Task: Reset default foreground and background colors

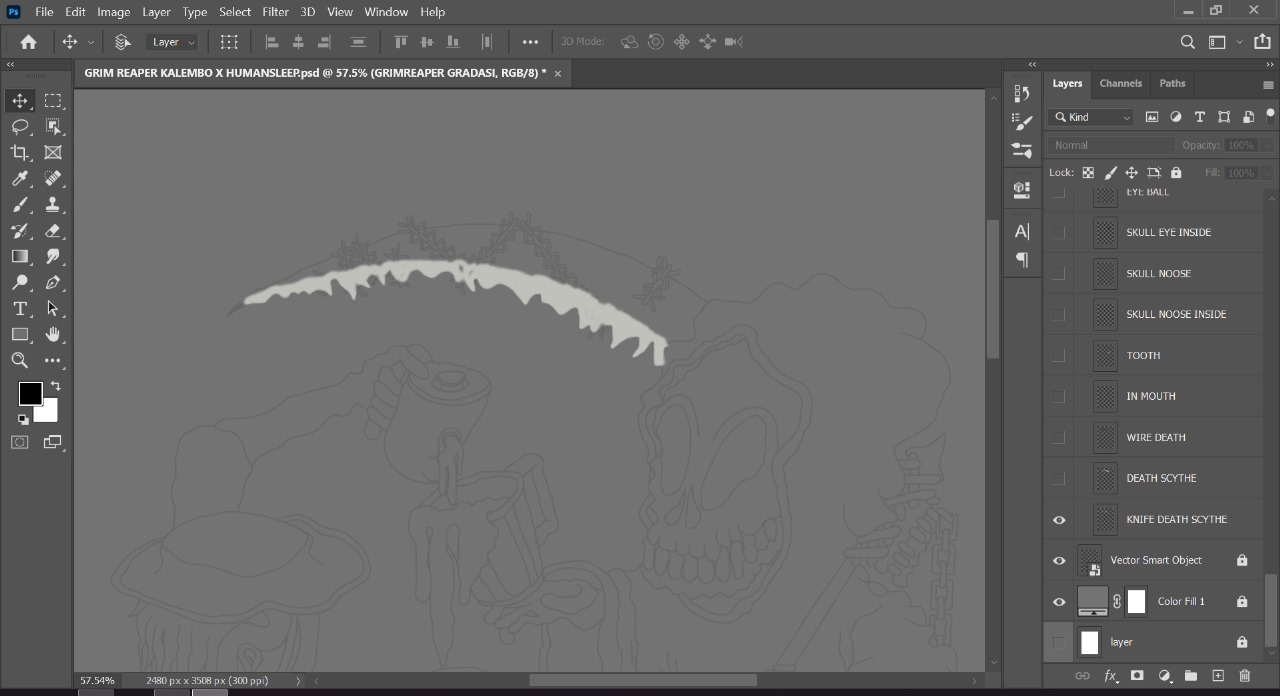Action: (23, 419)
